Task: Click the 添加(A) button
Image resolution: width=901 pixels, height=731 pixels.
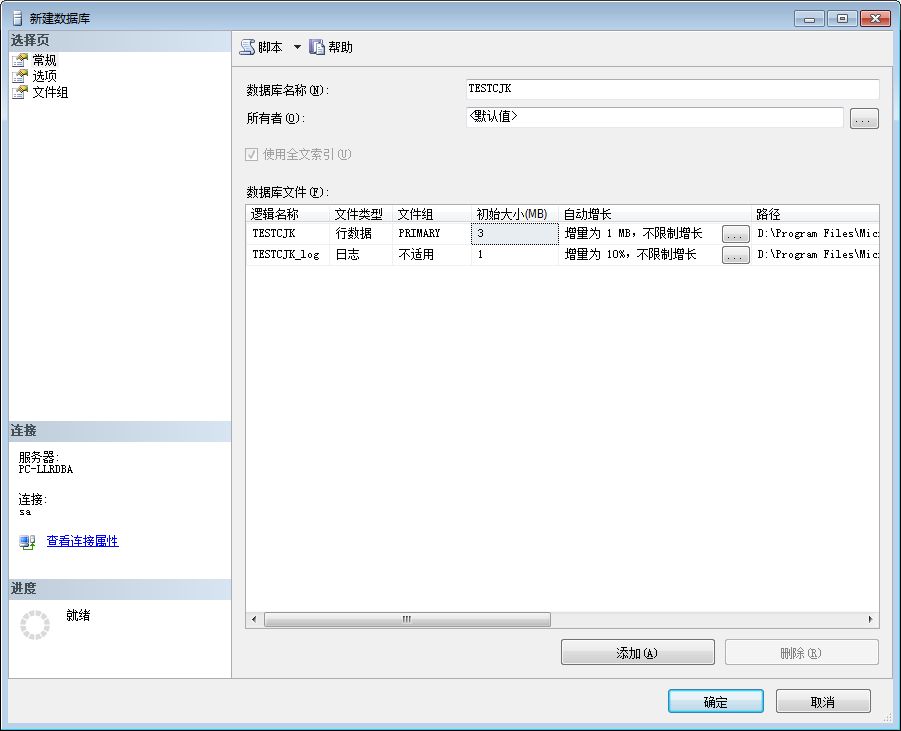Action: tap(638, 652)
